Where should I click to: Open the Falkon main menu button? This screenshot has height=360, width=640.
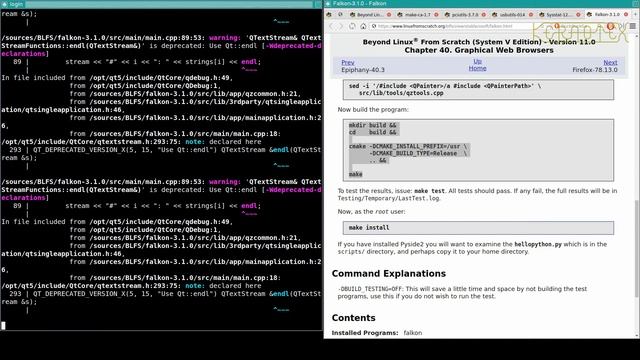(632, 26)
